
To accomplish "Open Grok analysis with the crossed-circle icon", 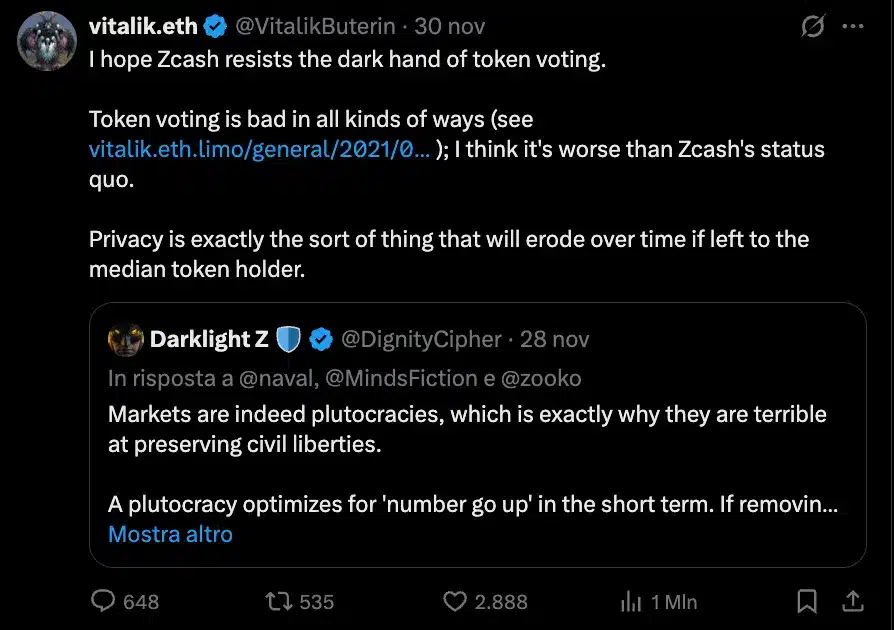I will tap(813, 26).
